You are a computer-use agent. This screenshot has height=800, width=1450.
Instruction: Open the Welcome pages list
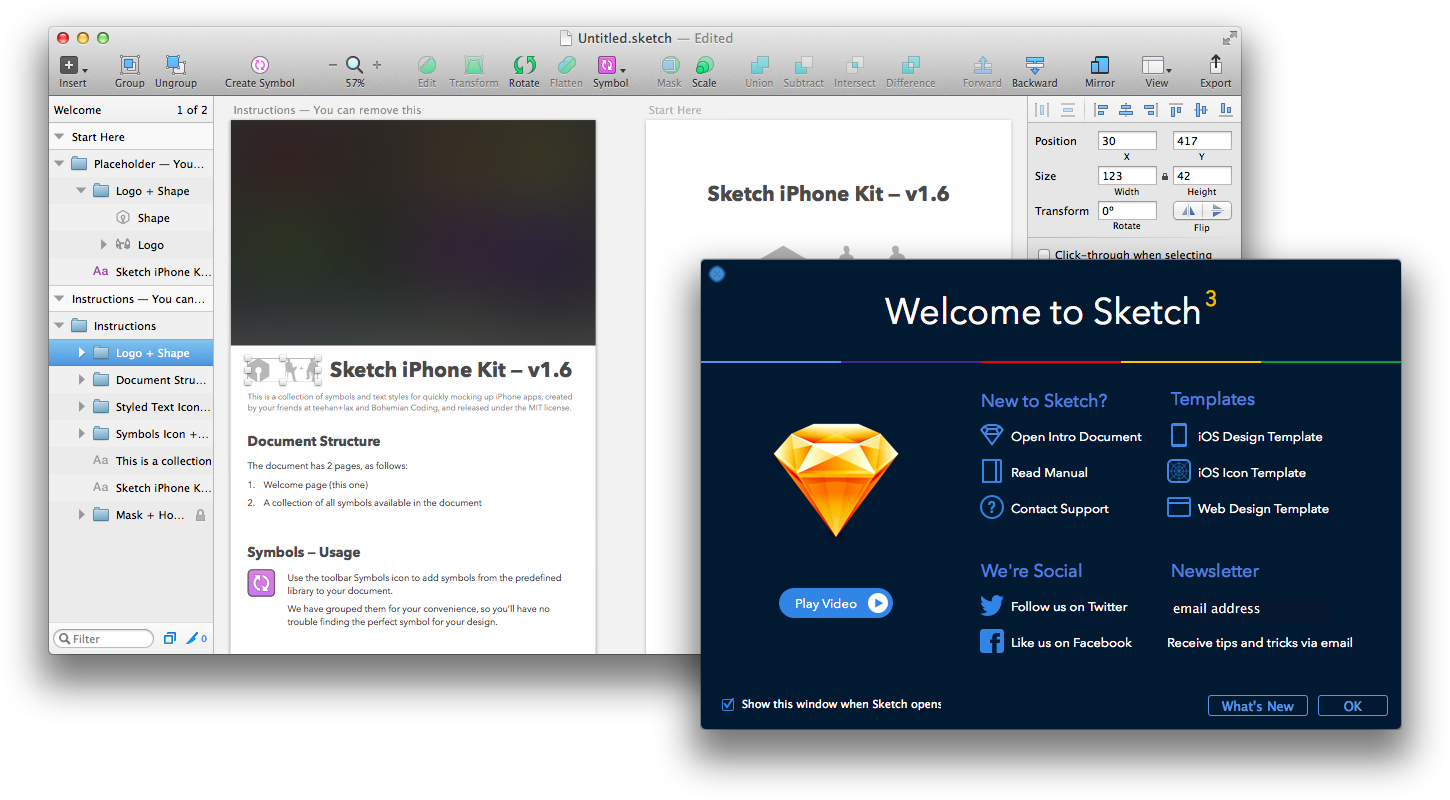131,110
